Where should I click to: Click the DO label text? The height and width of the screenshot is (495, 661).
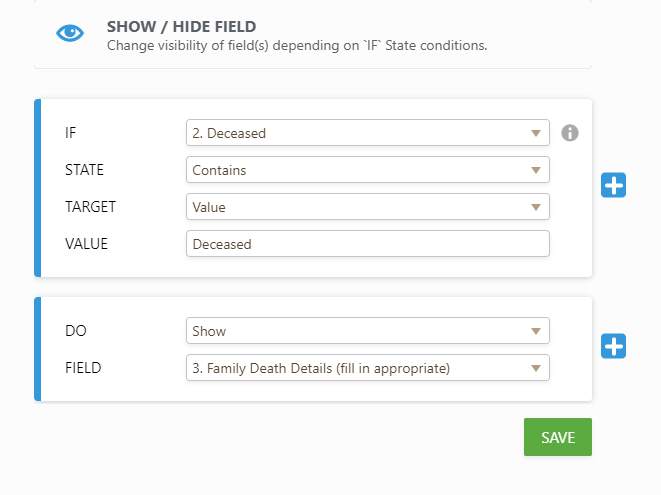point(75,331)
